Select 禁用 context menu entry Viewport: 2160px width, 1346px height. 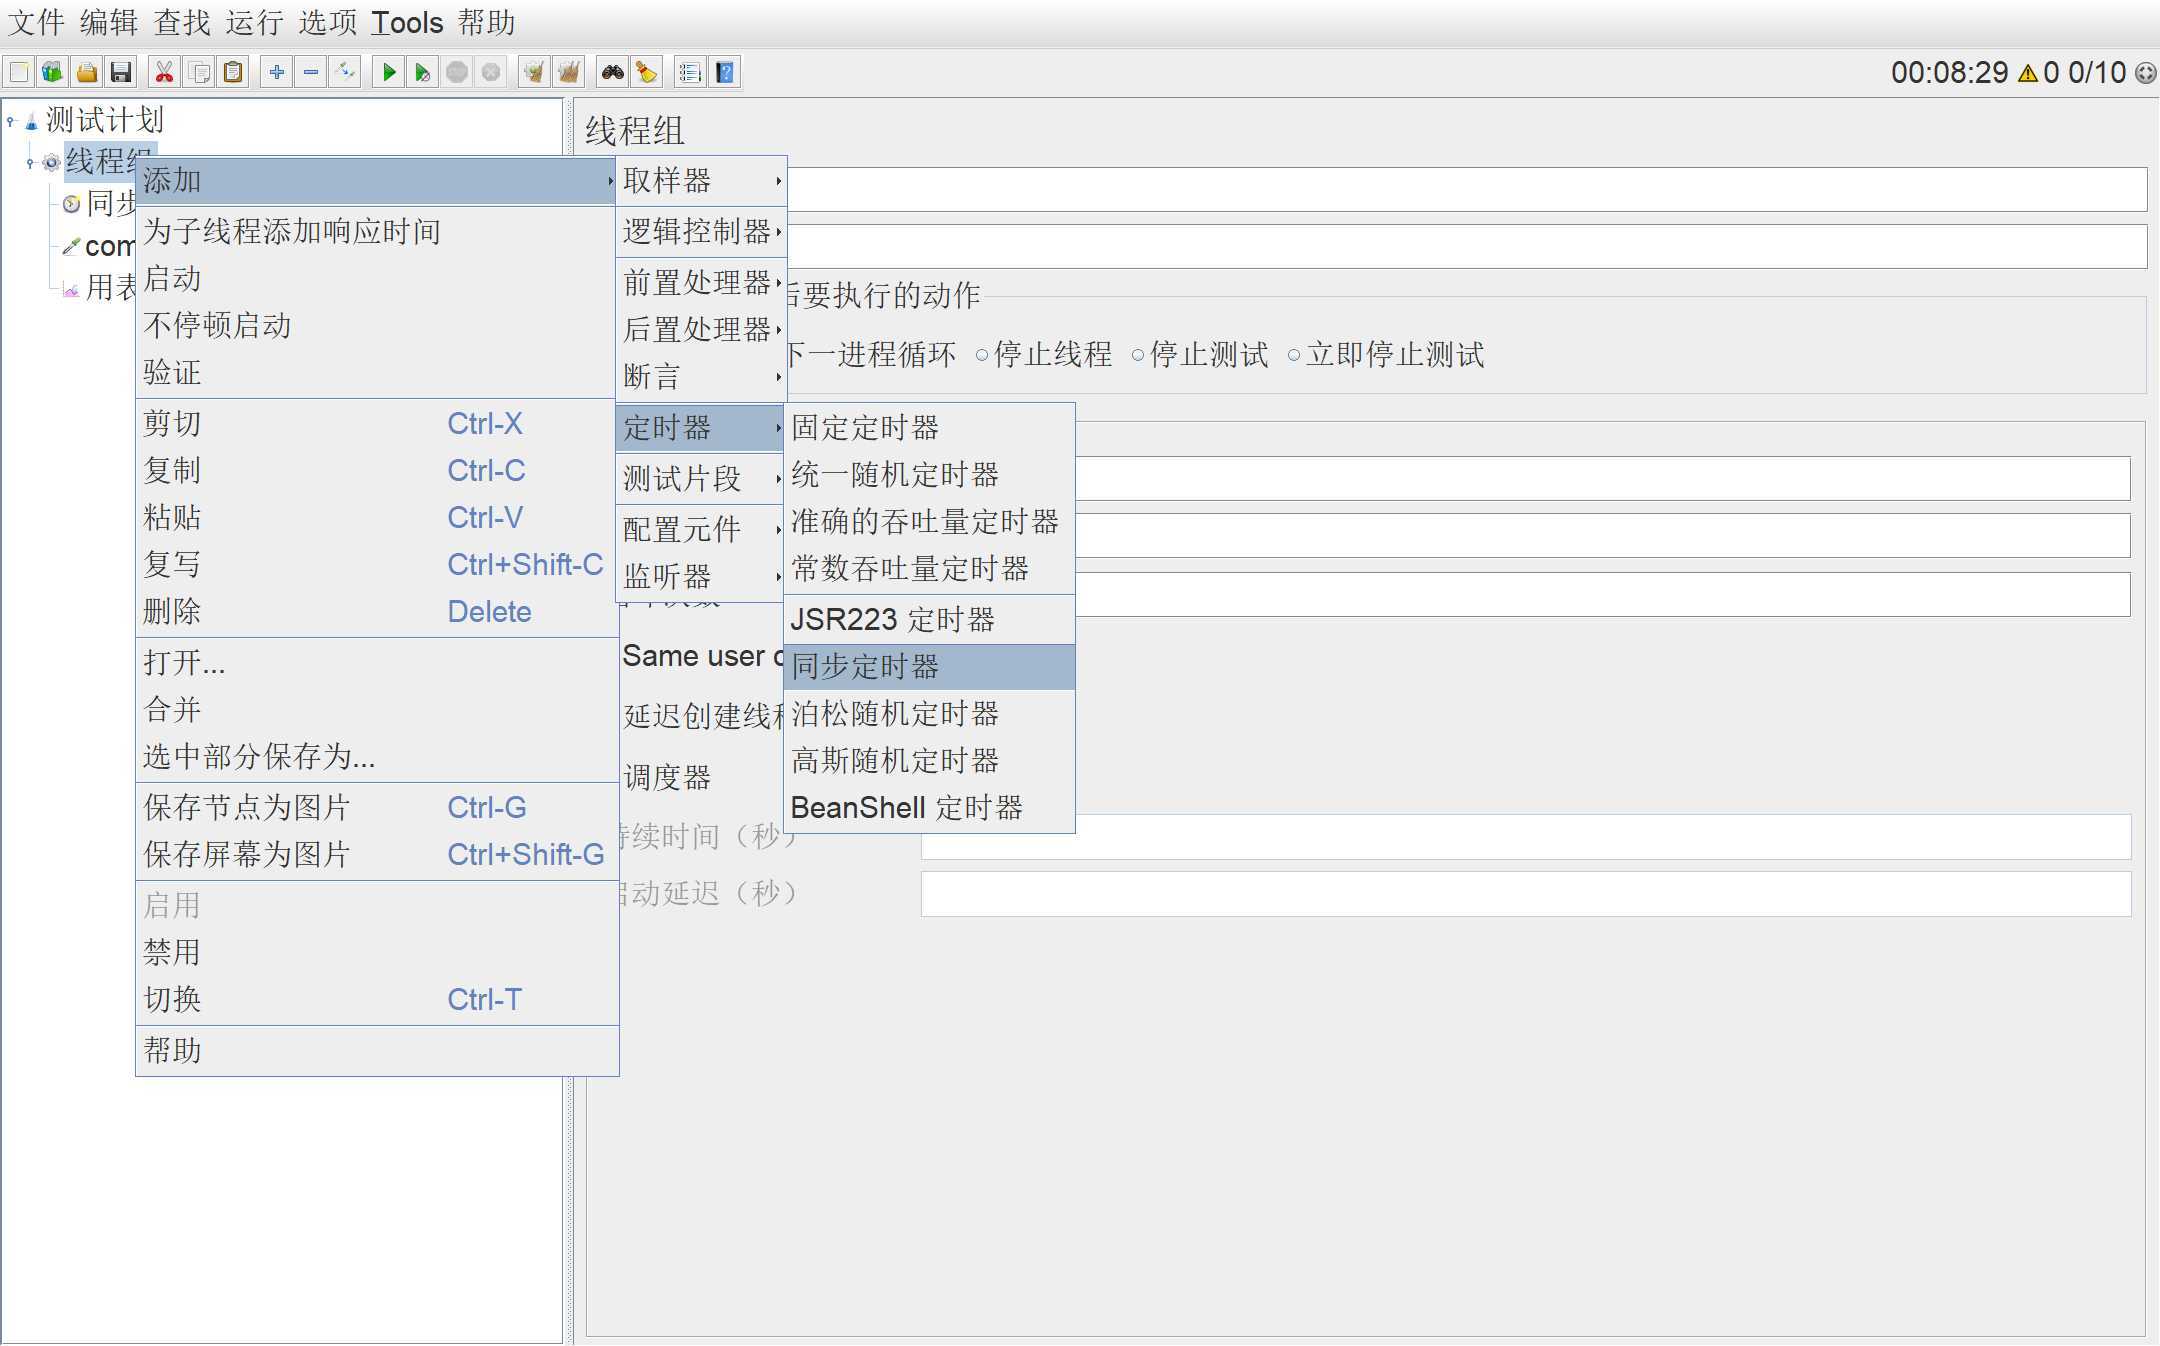tap(377, 953)
